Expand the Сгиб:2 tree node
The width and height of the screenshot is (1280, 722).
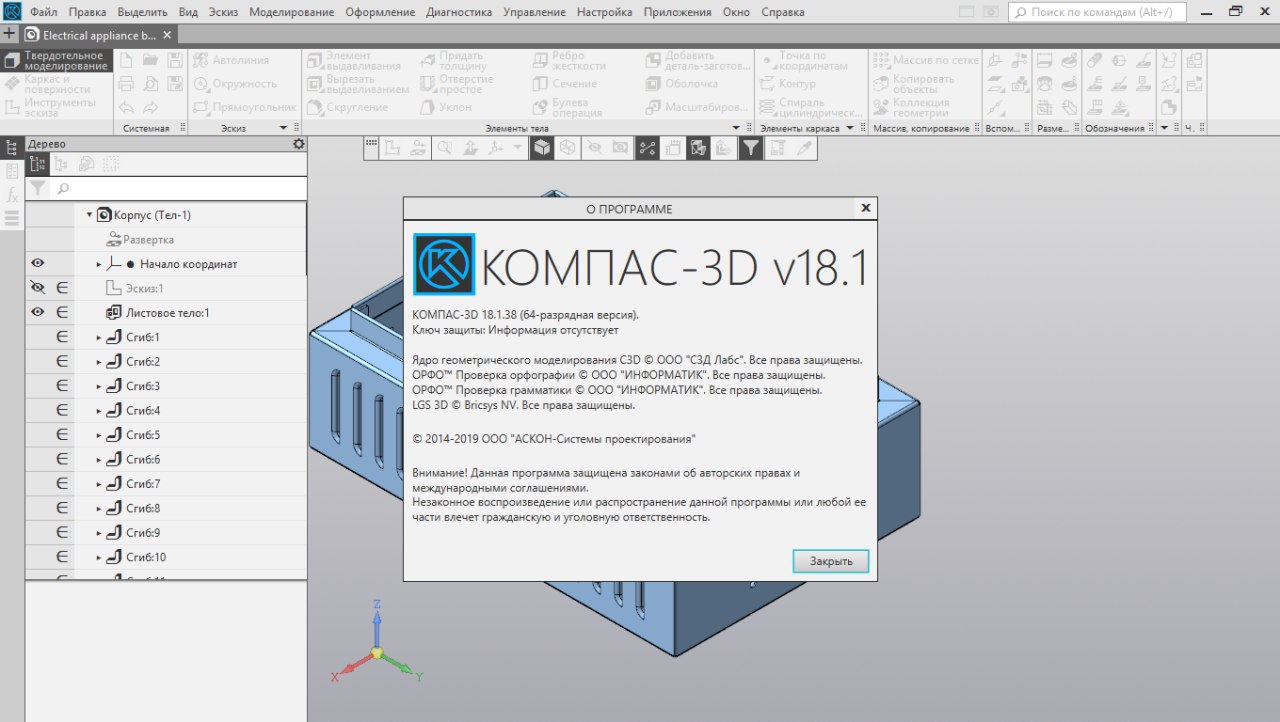click(x=99, y=362)
